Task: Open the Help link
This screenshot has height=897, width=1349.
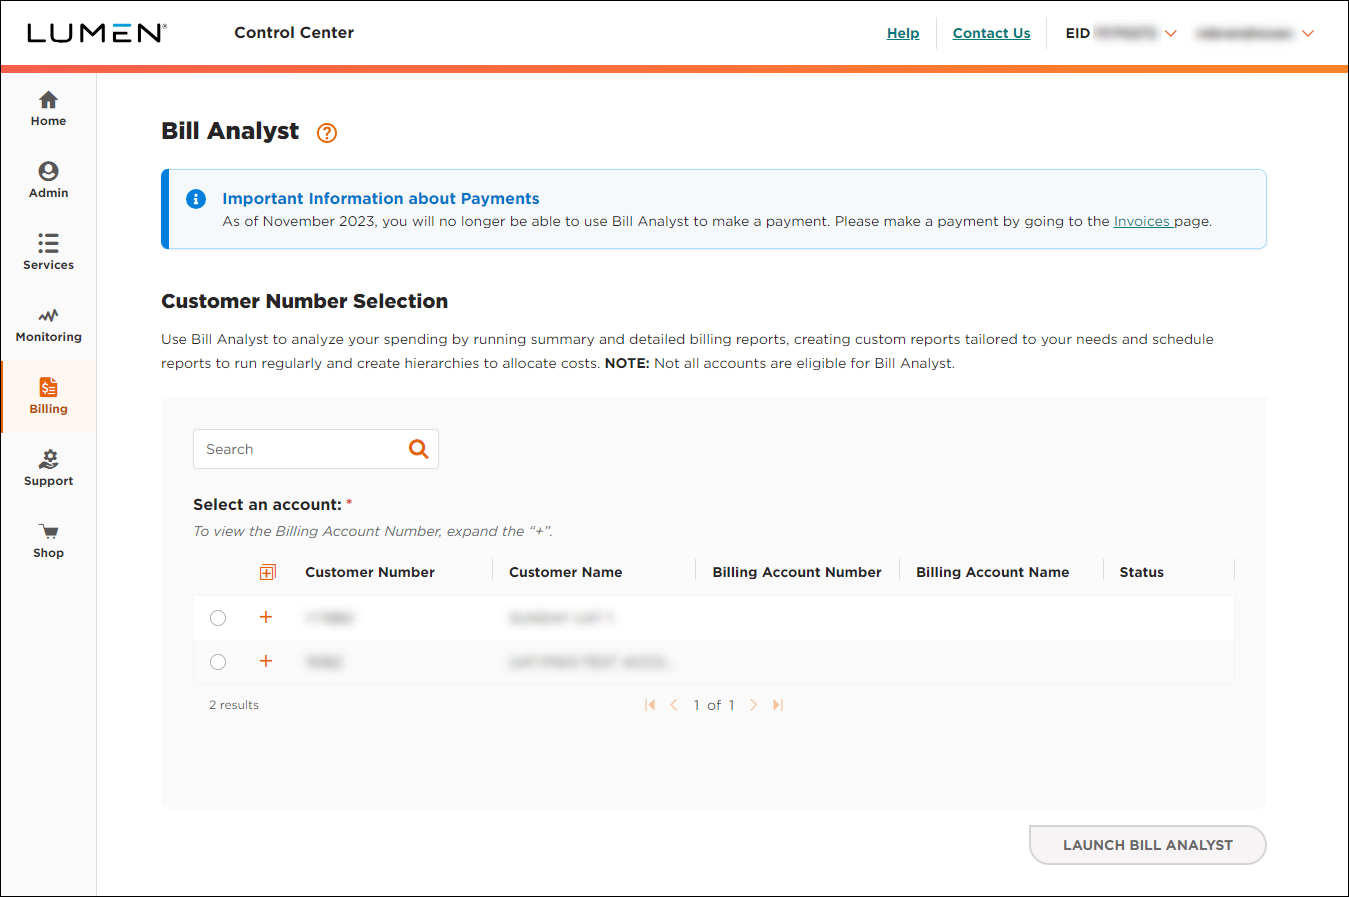Action: click(x=903, y=33)
